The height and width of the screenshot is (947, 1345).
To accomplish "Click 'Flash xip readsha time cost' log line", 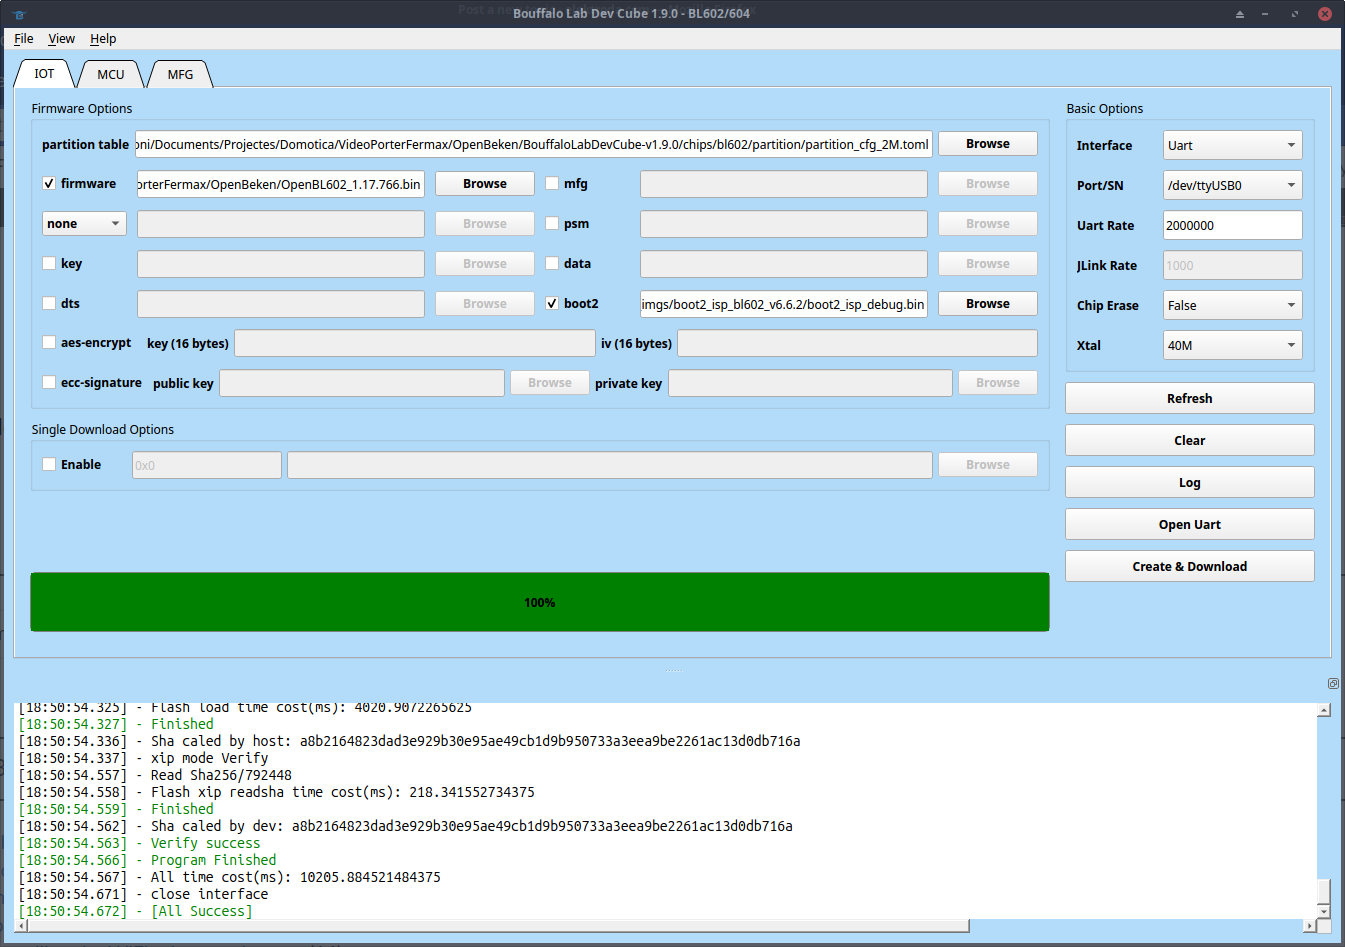I will tap(276, 792).
